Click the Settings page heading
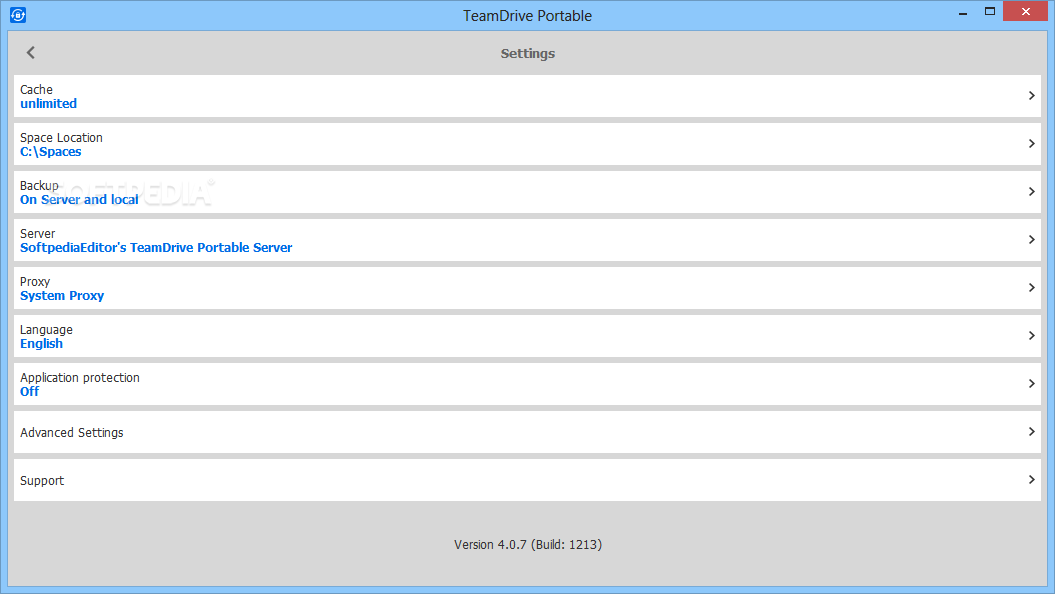Viewport: 1055px width, 594px height. pyautogui.click(x=528, y=54)
